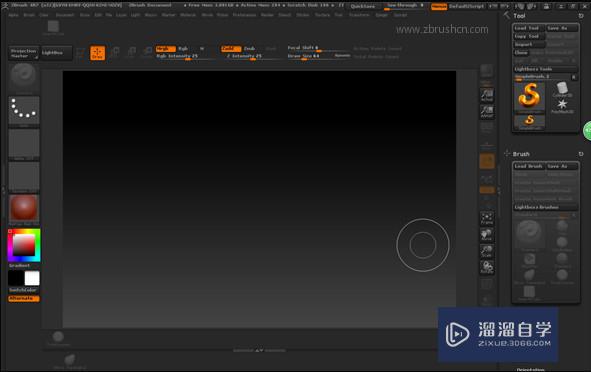This screenshot has height=372, width=591.
Task: Open the Alpha menu
Action: click(13, 15)
